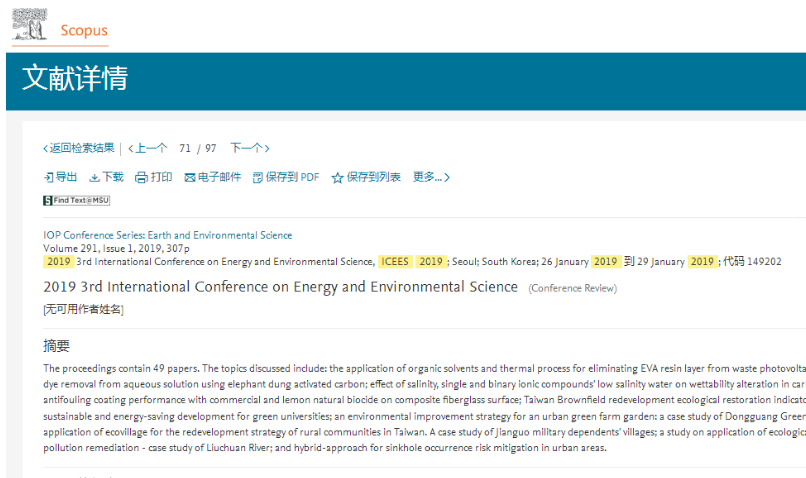Click 保存到列表 text label

[374, 177]
